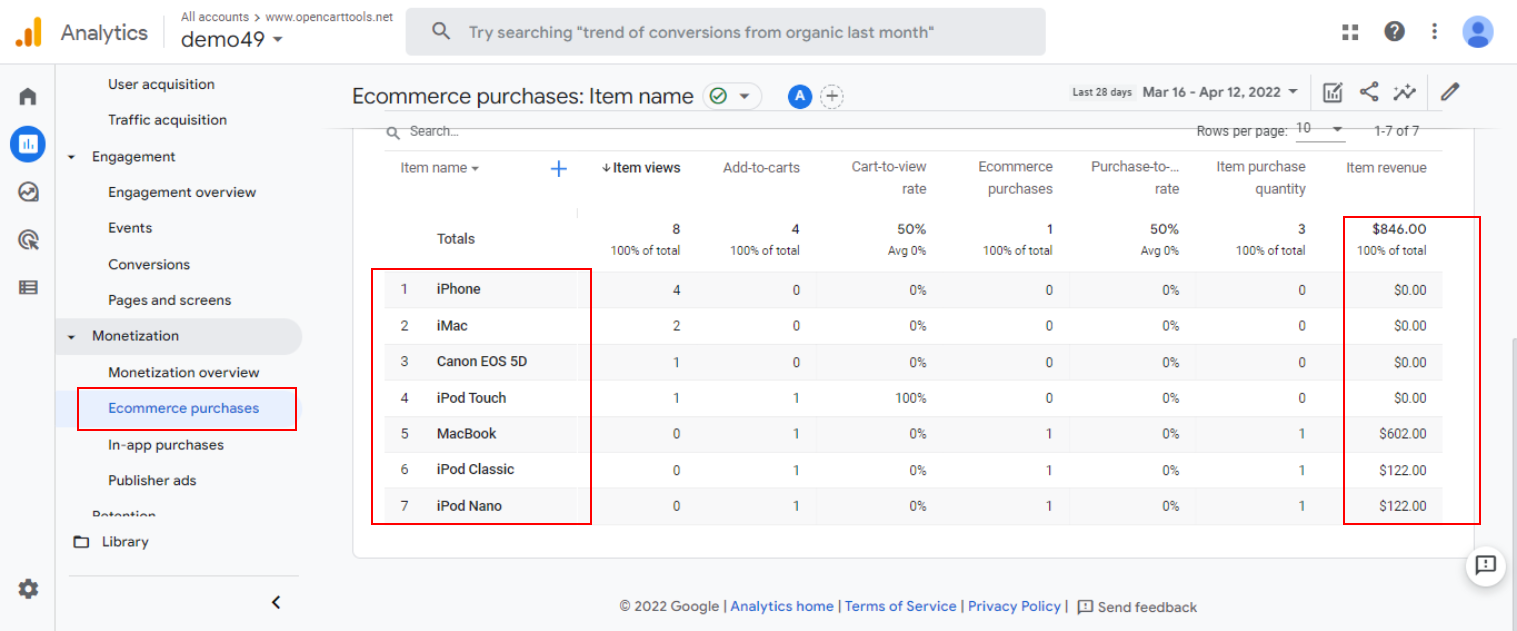
Task: Open the report status check dropdown
Action: [732, 96]
